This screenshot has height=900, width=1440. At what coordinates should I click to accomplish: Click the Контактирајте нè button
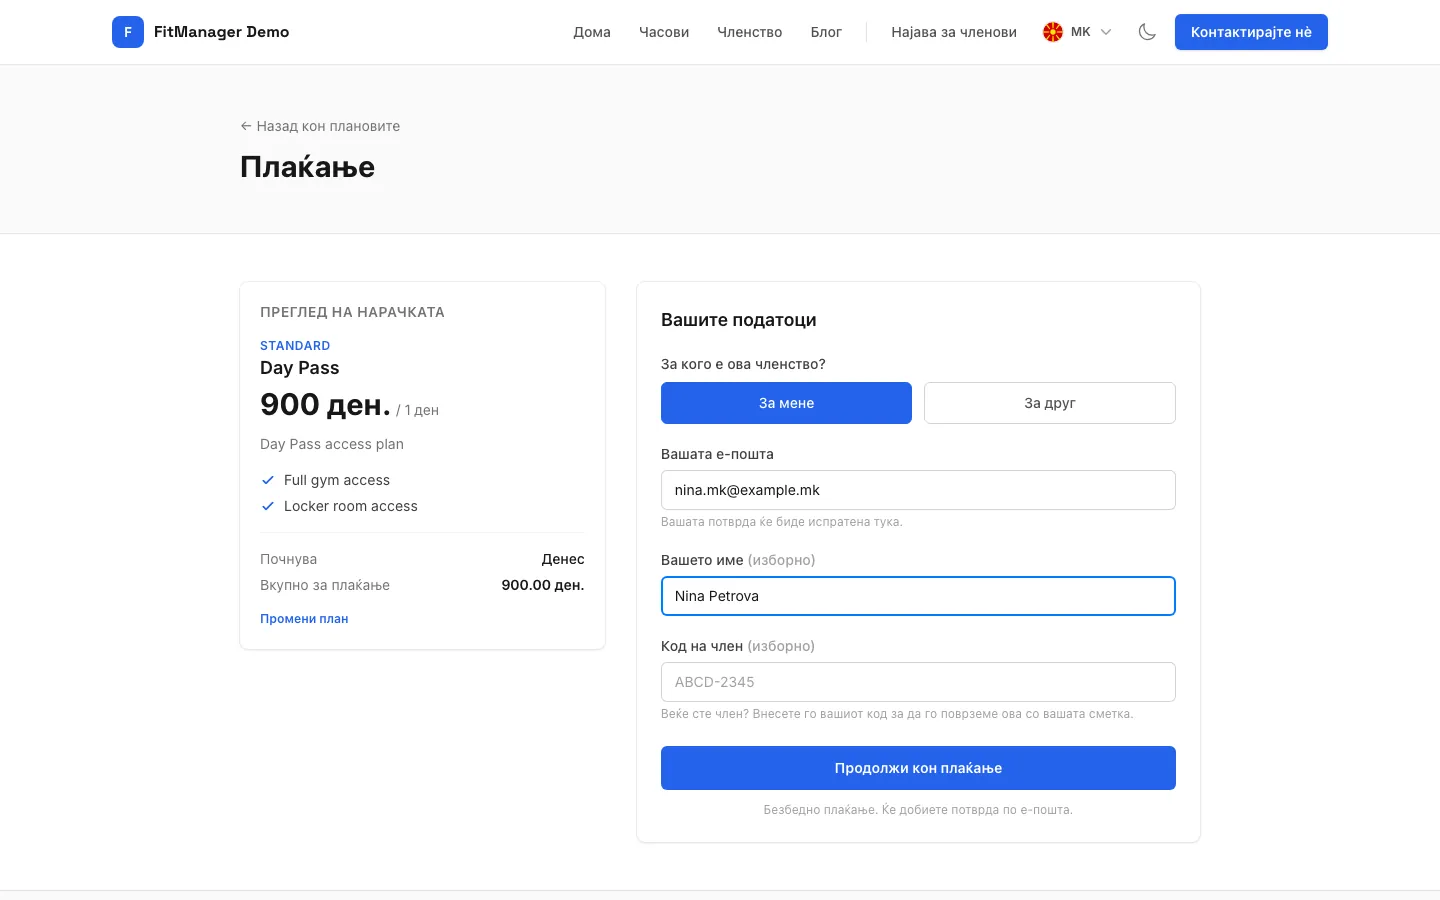pyautogui.click(x=1251, y=32)
